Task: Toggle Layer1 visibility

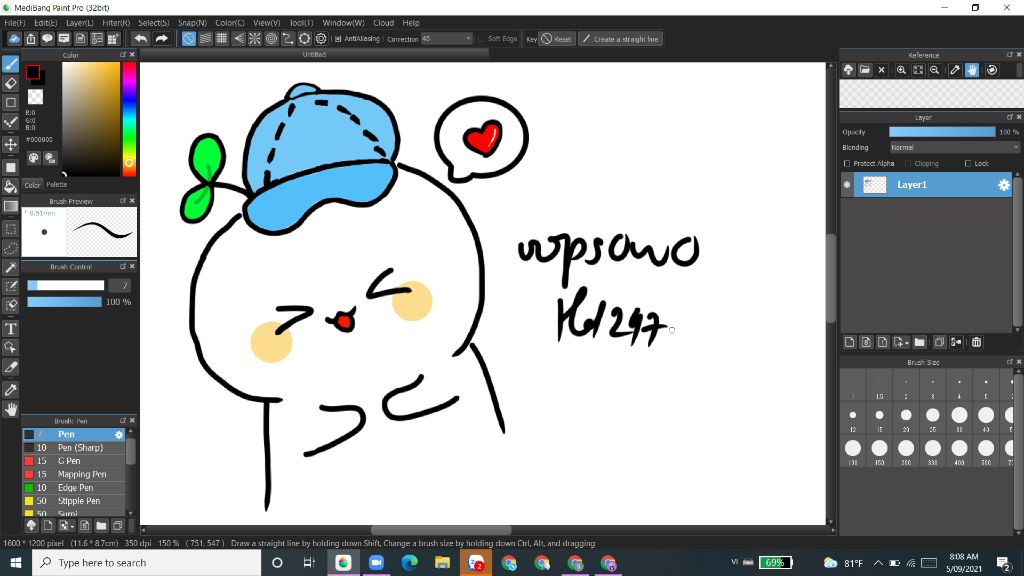Action: 847,185
